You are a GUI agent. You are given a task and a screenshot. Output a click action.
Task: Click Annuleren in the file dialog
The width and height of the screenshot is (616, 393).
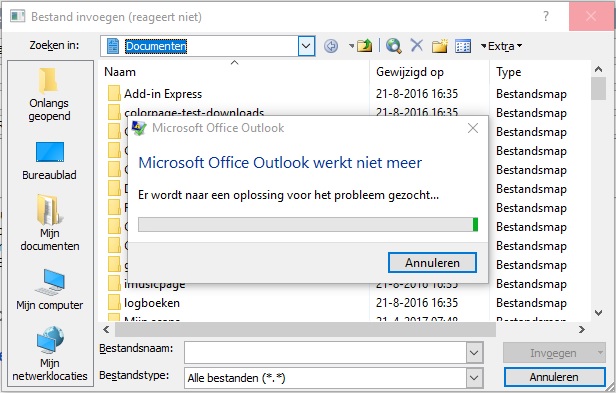pyautogui.click(x=554, y=377)
